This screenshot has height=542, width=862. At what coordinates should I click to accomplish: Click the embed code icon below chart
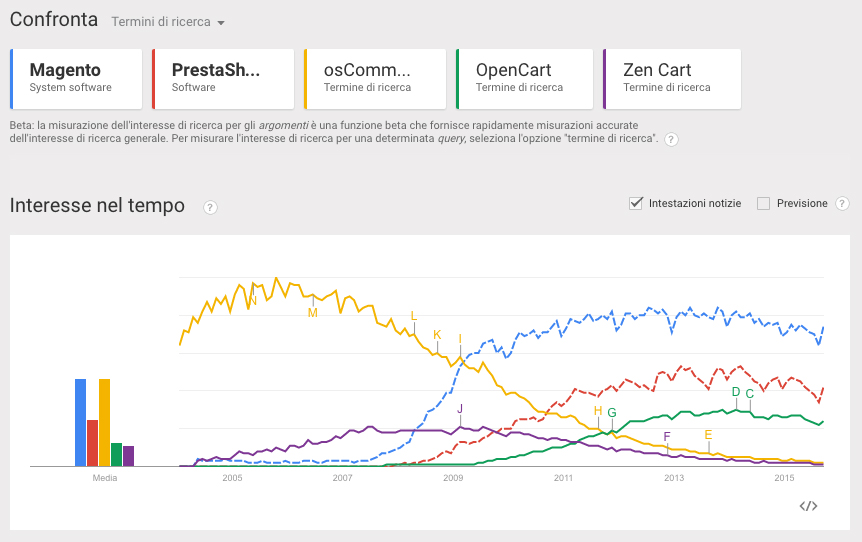click(809, 506)
